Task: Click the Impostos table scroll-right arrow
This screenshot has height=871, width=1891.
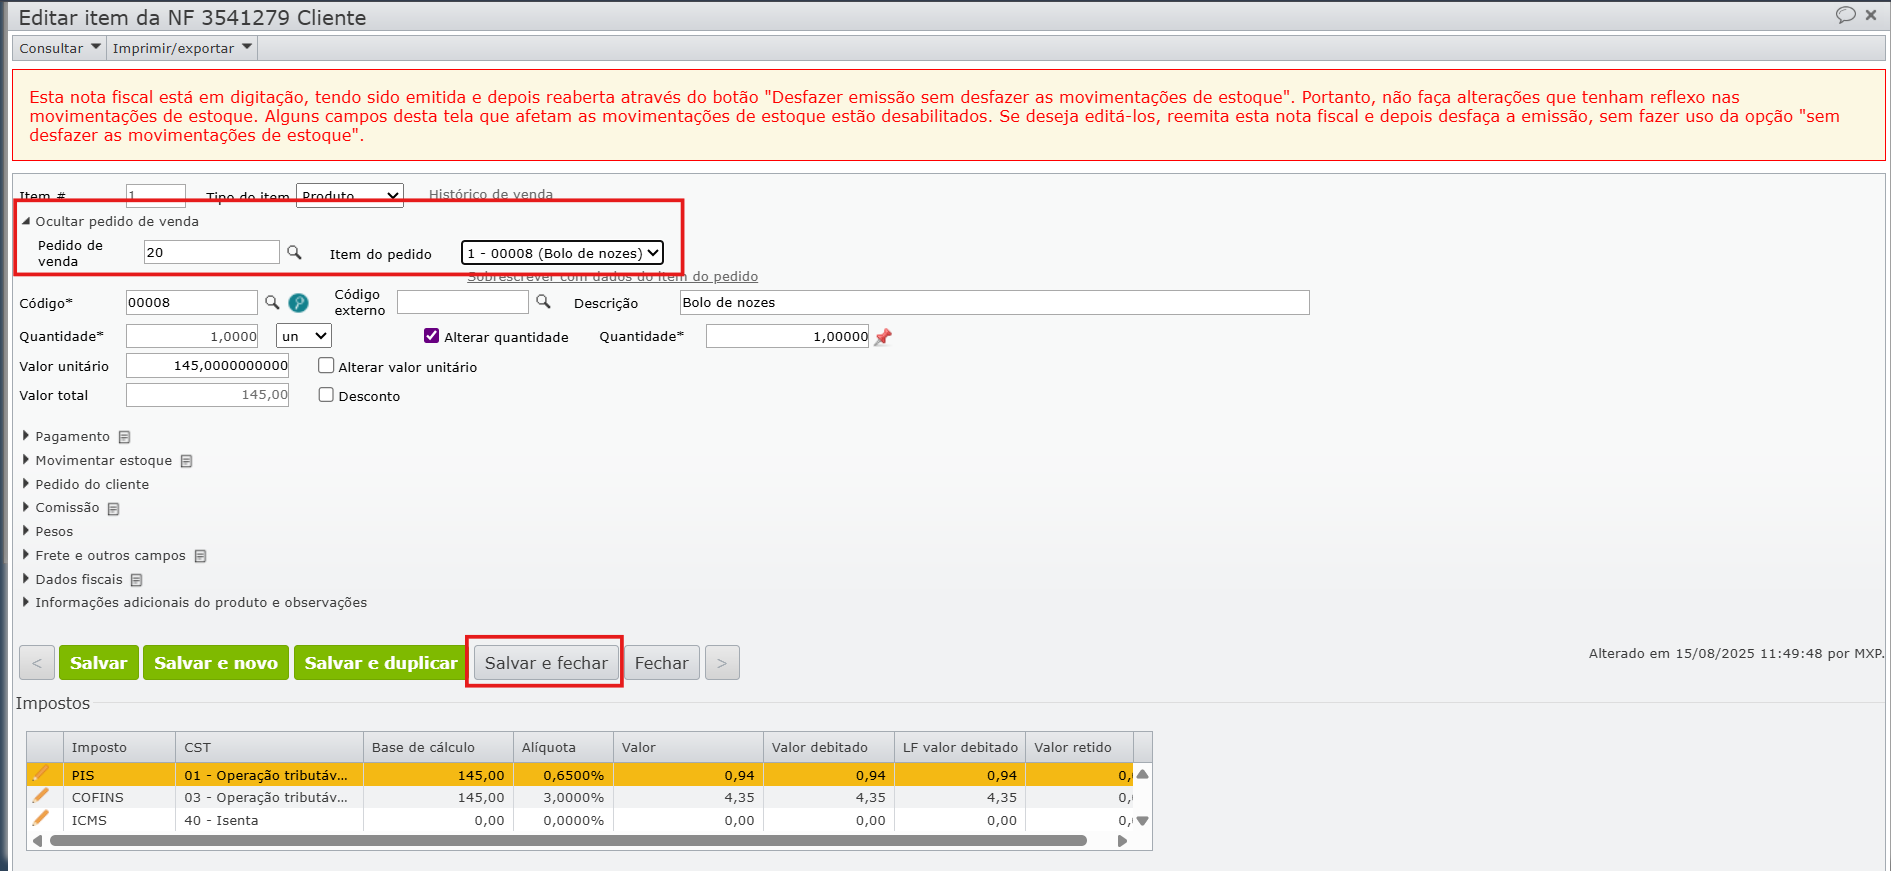Action: (x=1122, y=841)
